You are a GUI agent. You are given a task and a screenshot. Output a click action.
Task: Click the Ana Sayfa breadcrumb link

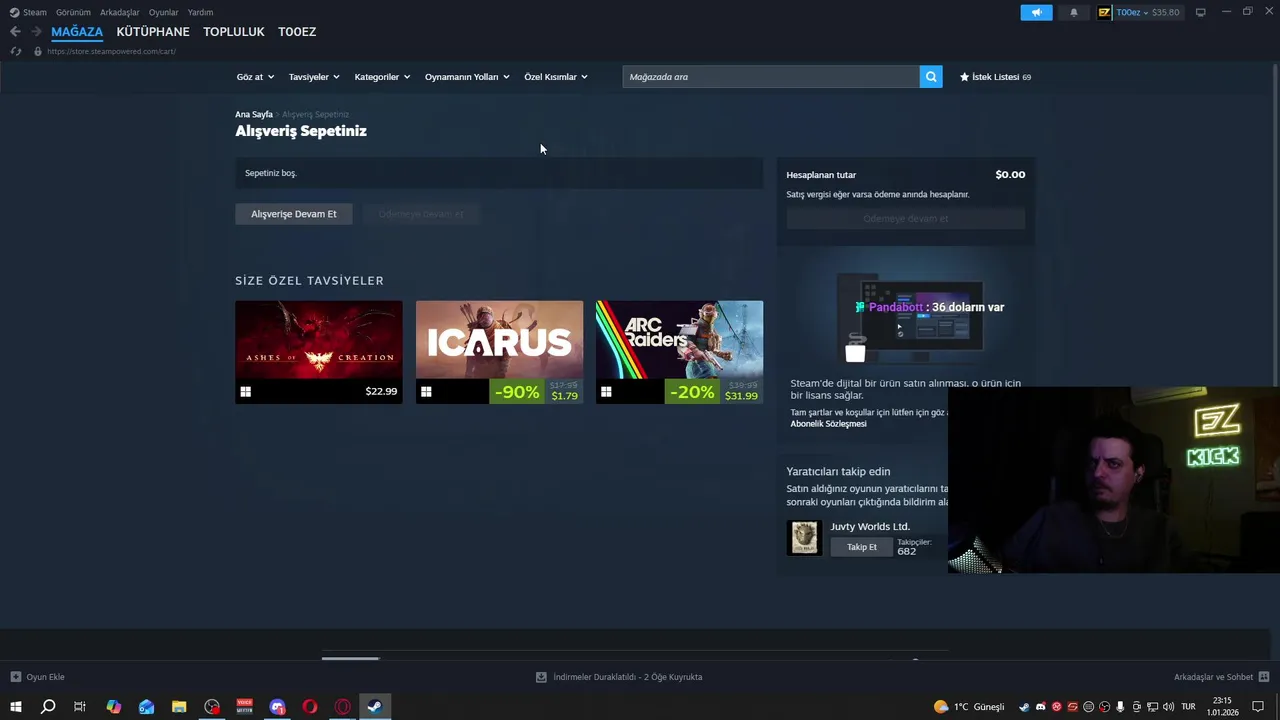(254, 115)
